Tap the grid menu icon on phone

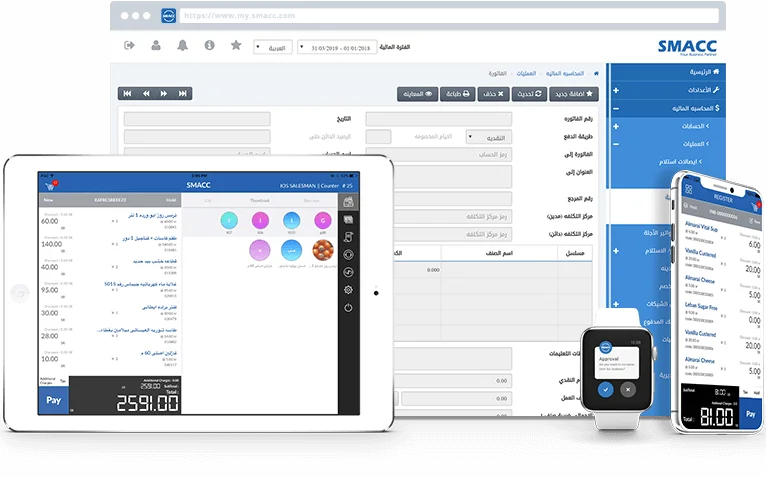tap(689, 189)
